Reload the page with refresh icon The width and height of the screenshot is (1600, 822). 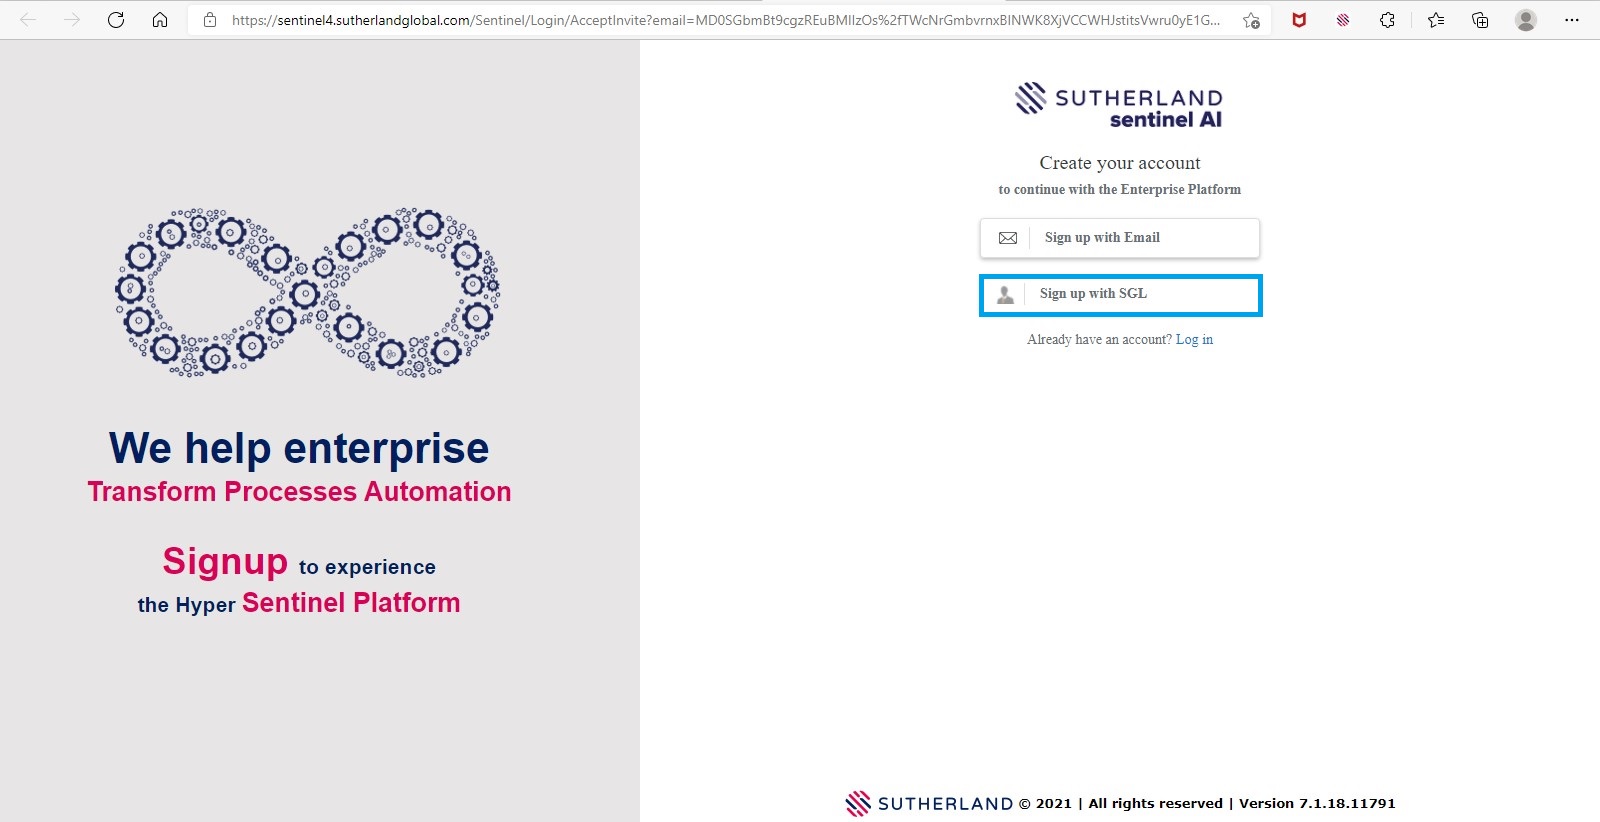pyautogui.click(x=116, y=20)
